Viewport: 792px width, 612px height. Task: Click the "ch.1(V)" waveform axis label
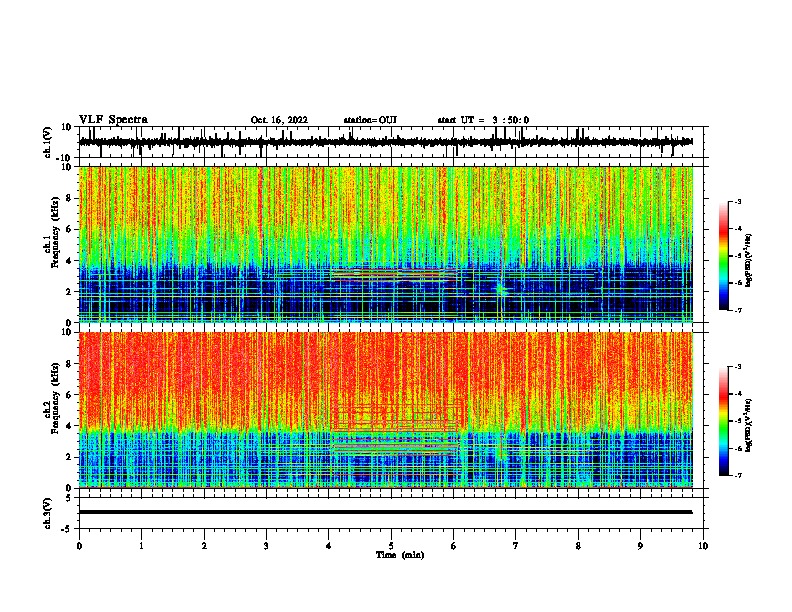pos(48,142)
